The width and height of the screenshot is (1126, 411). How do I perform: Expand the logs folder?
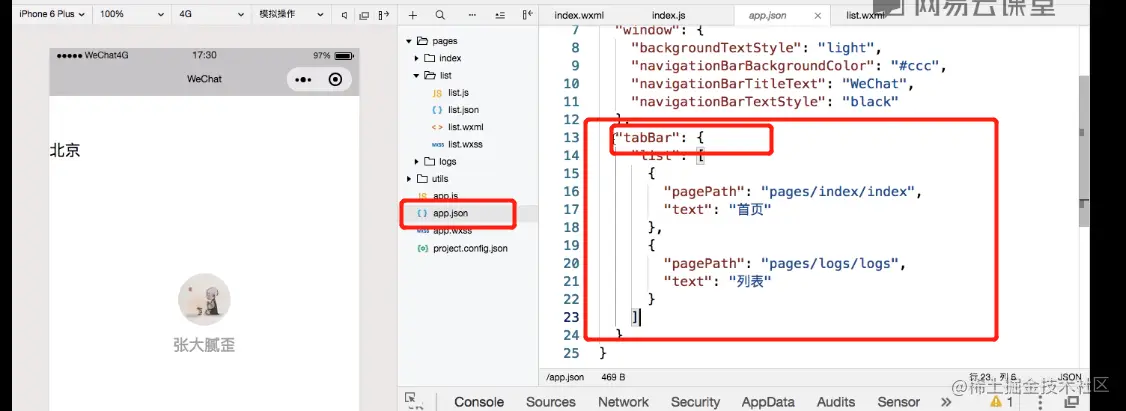[417, 162]
